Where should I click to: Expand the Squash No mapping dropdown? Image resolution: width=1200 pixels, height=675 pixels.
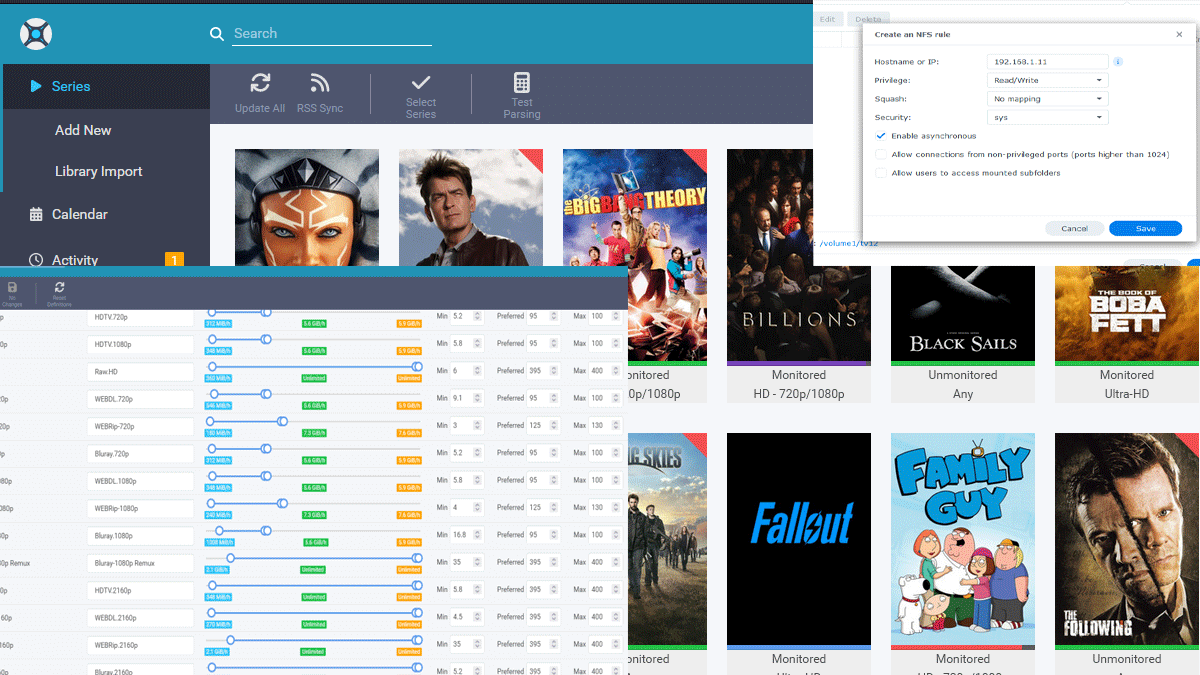[1047, 99]
